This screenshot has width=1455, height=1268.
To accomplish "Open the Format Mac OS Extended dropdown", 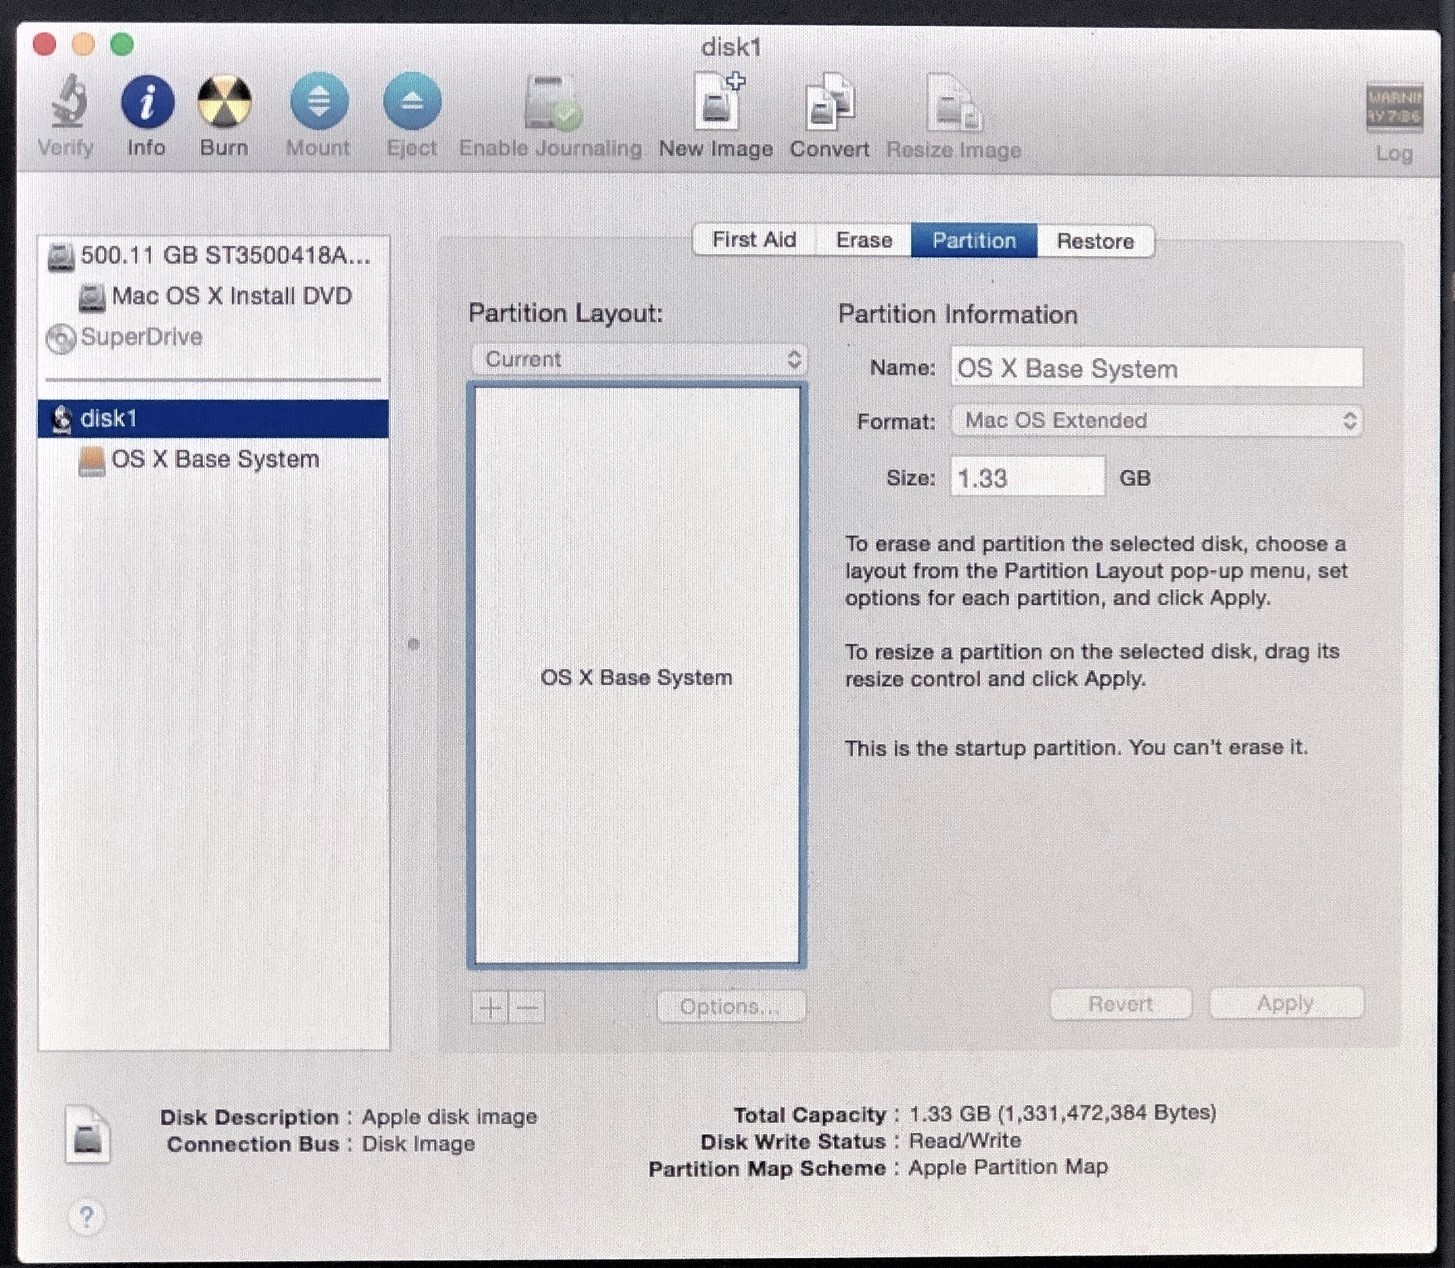I will [x=1157, y=420].
